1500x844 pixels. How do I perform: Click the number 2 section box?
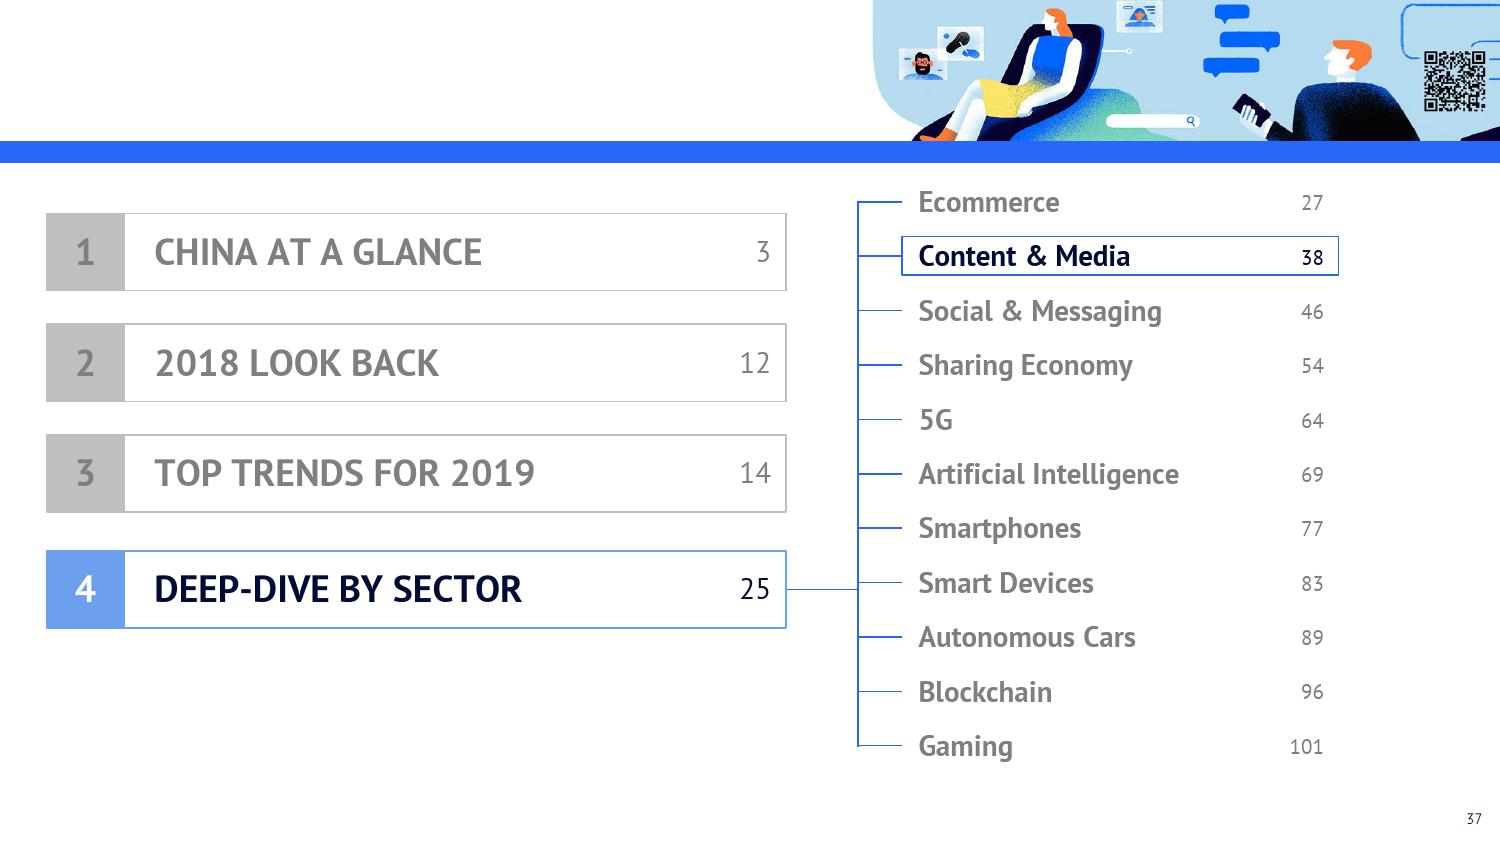(86, 363)
